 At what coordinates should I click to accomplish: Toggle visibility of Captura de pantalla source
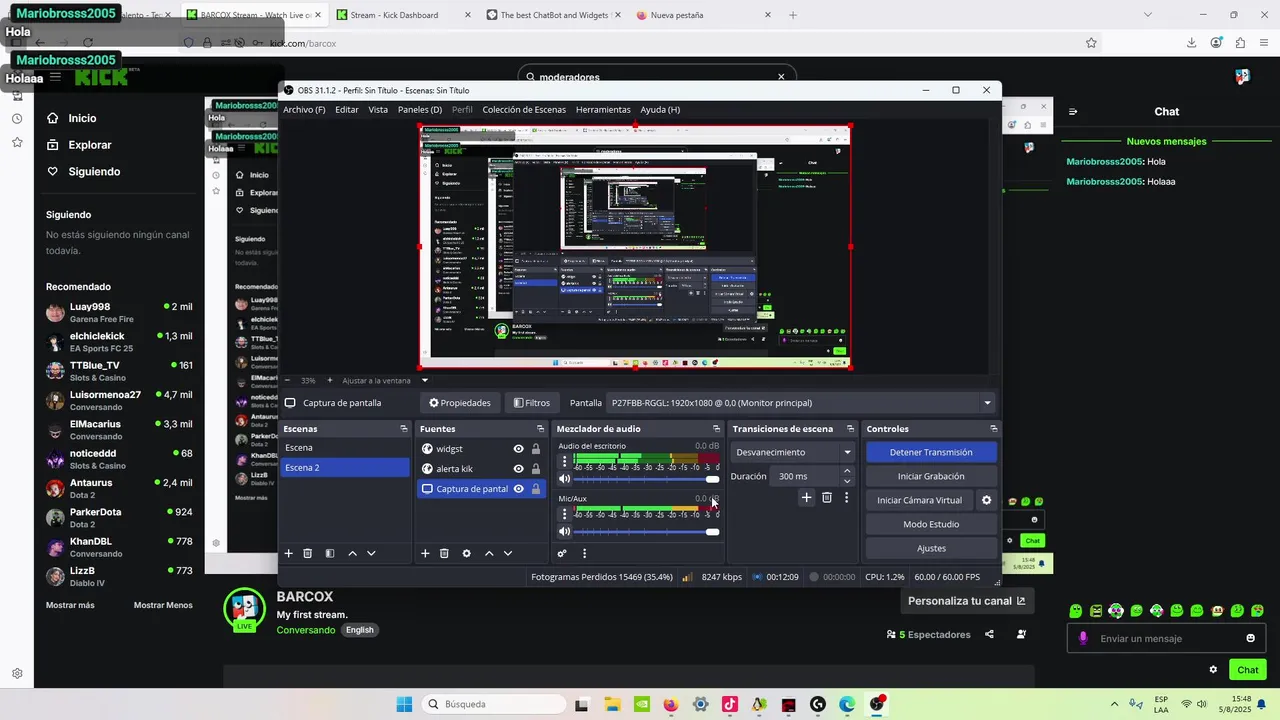518,489
